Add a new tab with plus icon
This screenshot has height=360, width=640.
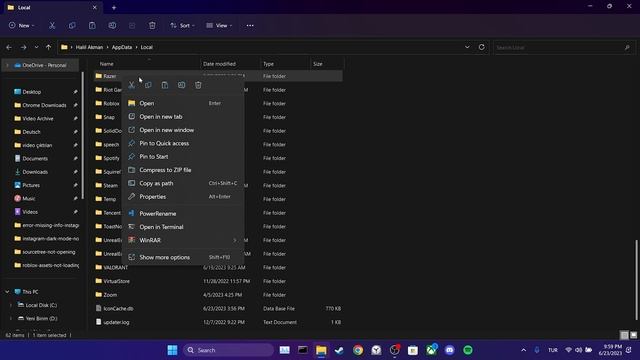pos(114,7)
